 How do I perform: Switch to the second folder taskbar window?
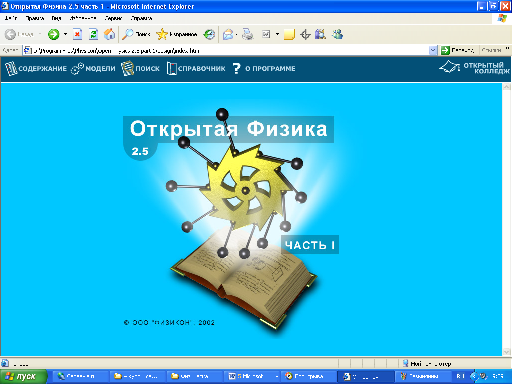coord(195,376)
